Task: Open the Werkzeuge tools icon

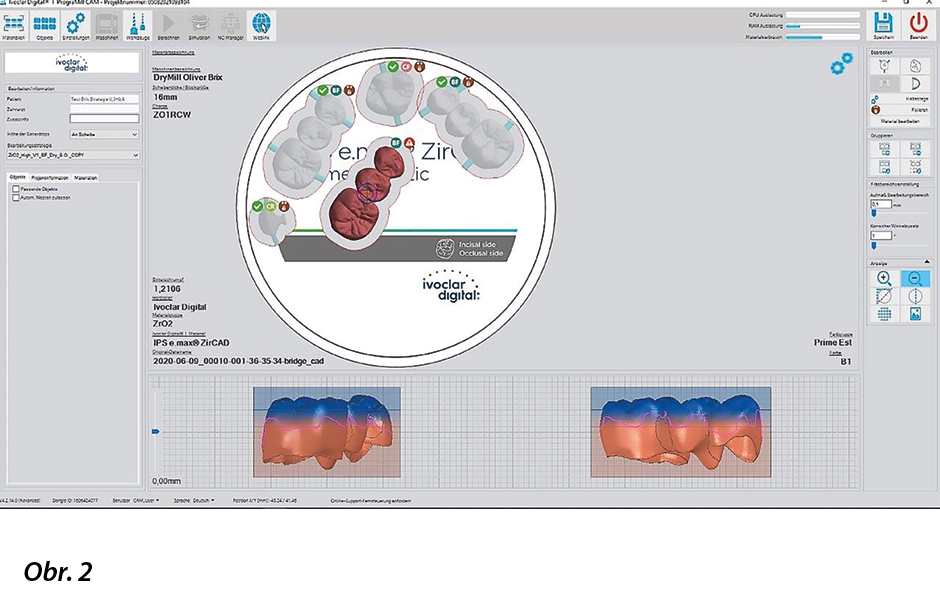Action: click(x=138, y=27)
